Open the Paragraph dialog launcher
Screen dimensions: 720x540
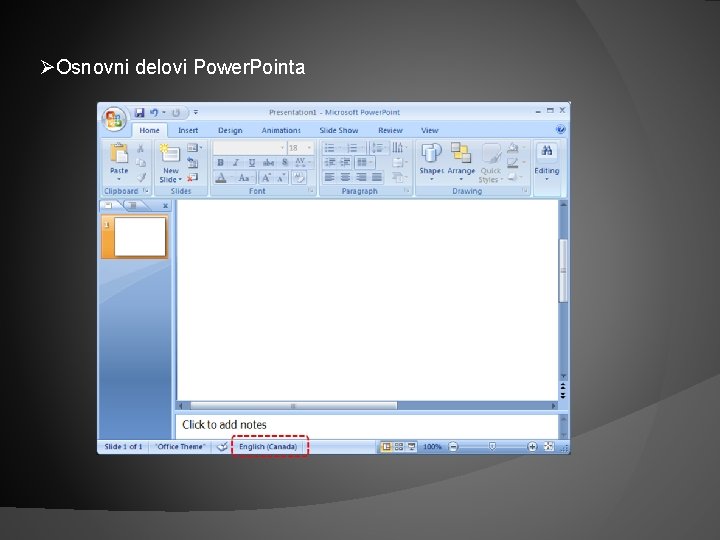click(x=407, y=191)
